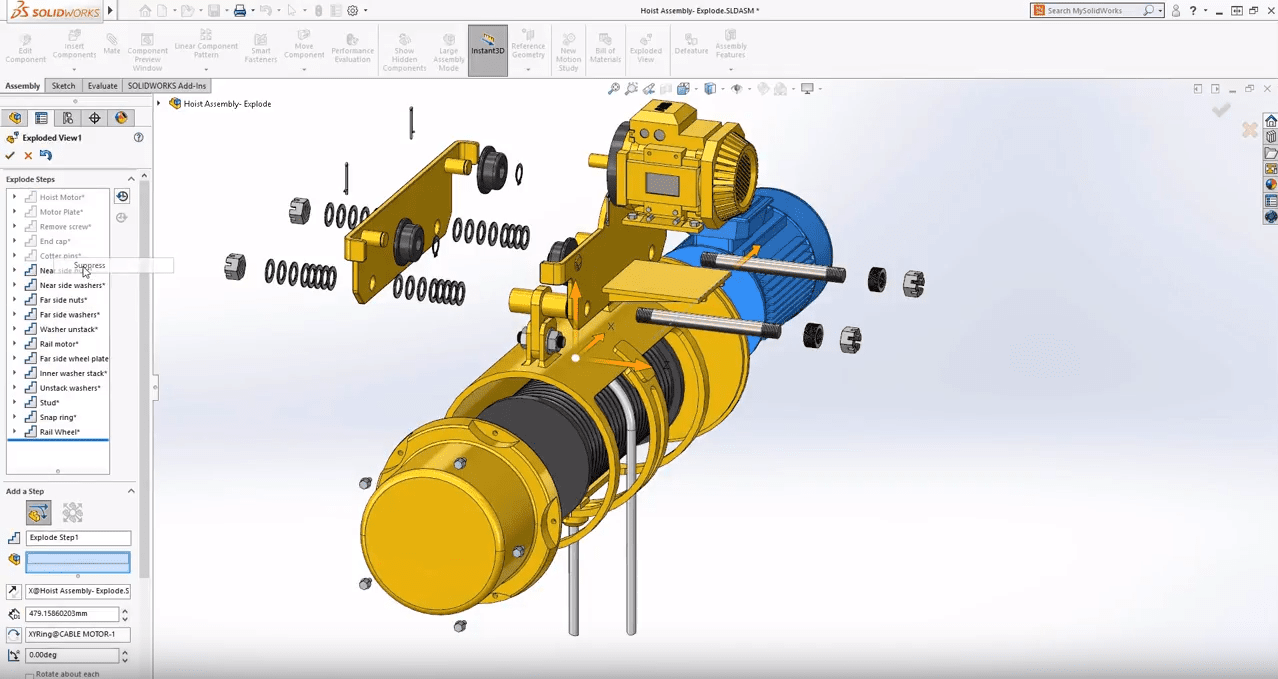
Task: Expand the Stud explode step
Action: point(14,402)
